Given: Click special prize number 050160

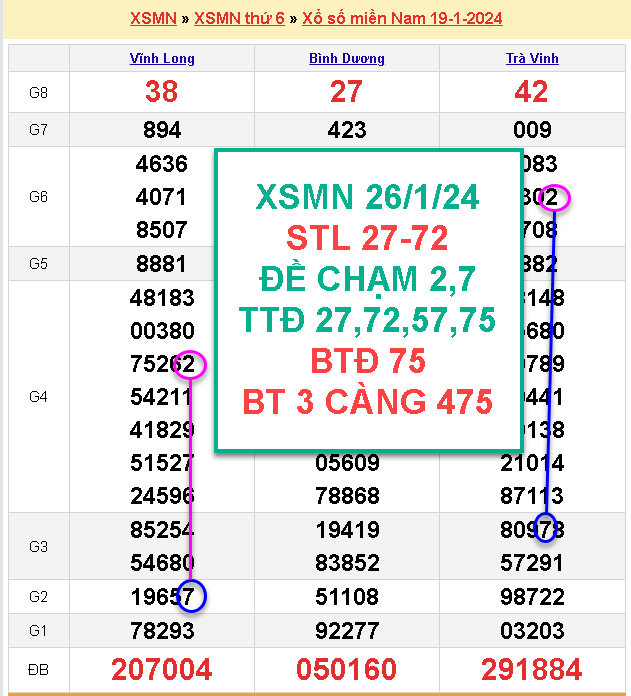Looking at the screenshot, I should [346, 669].
